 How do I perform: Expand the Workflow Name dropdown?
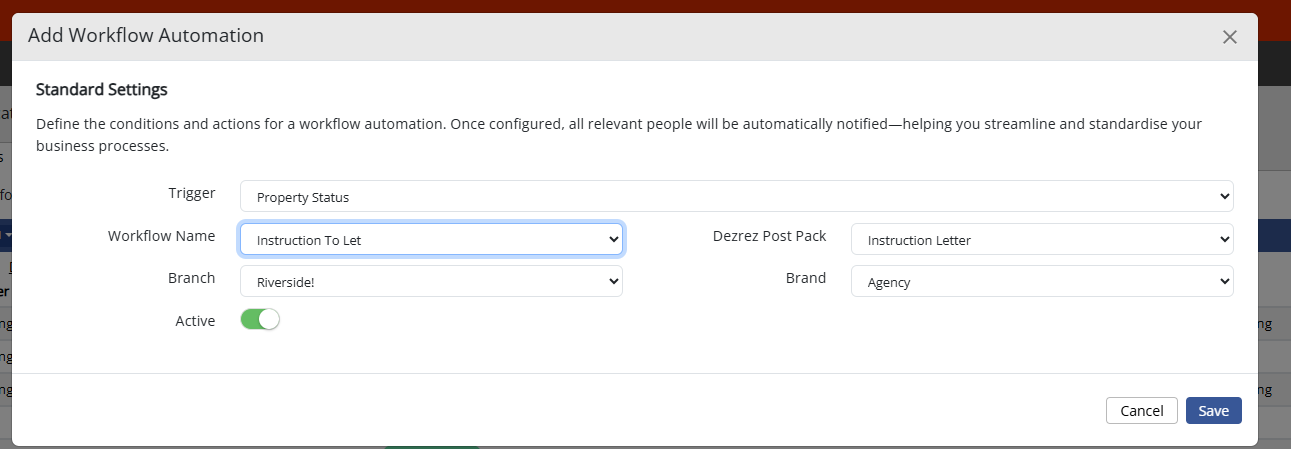coord(431,240)
